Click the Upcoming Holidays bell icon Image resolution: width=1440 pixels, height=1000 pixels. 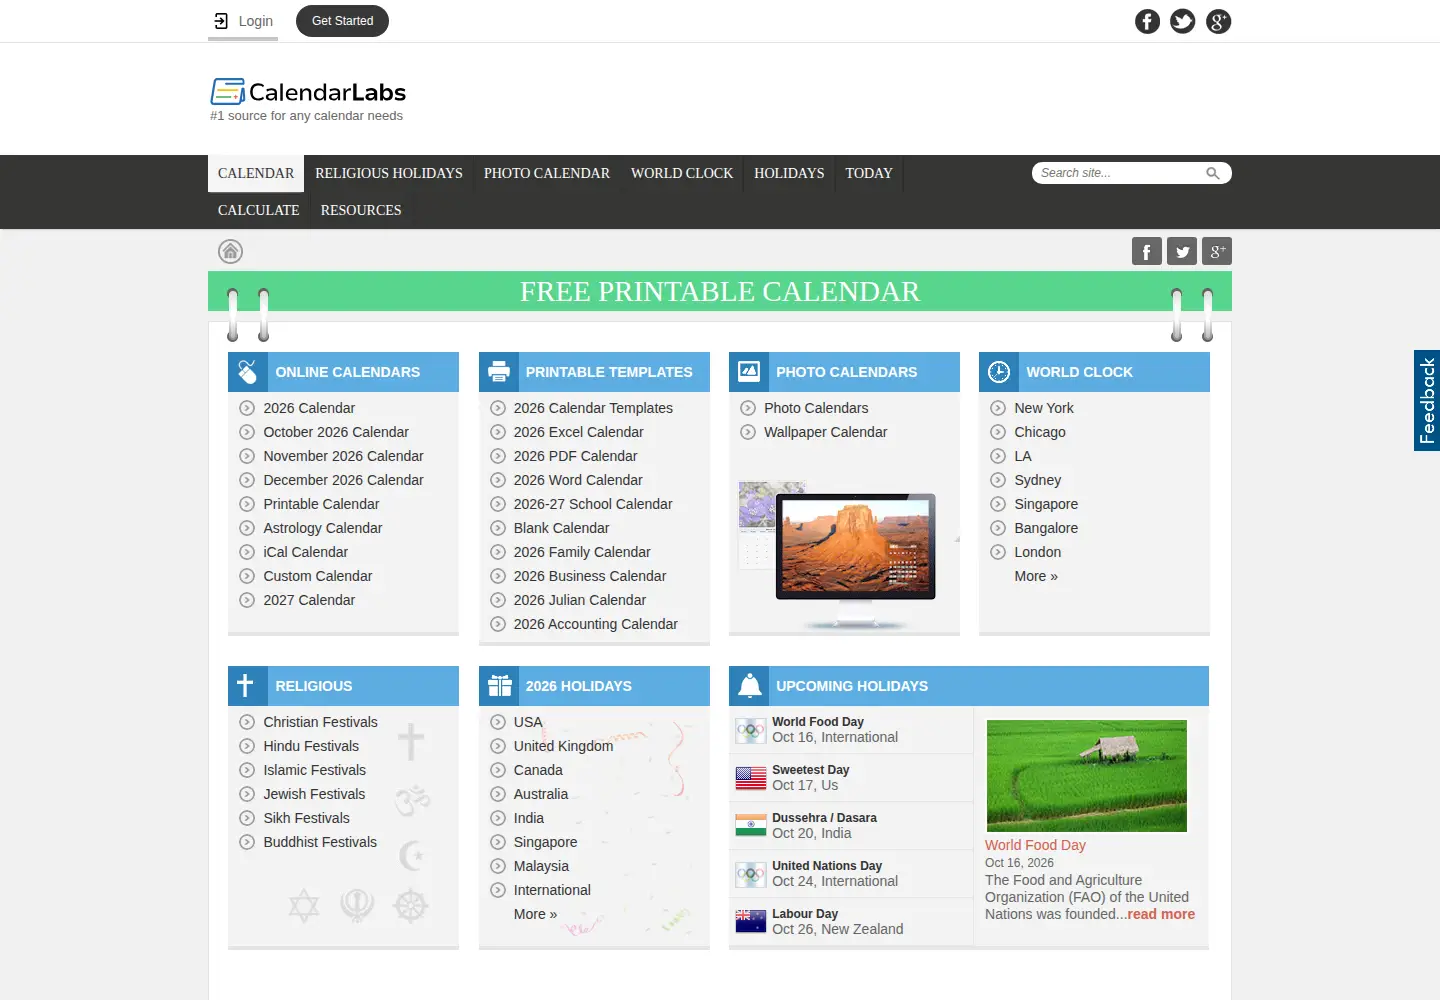[749, 686]
